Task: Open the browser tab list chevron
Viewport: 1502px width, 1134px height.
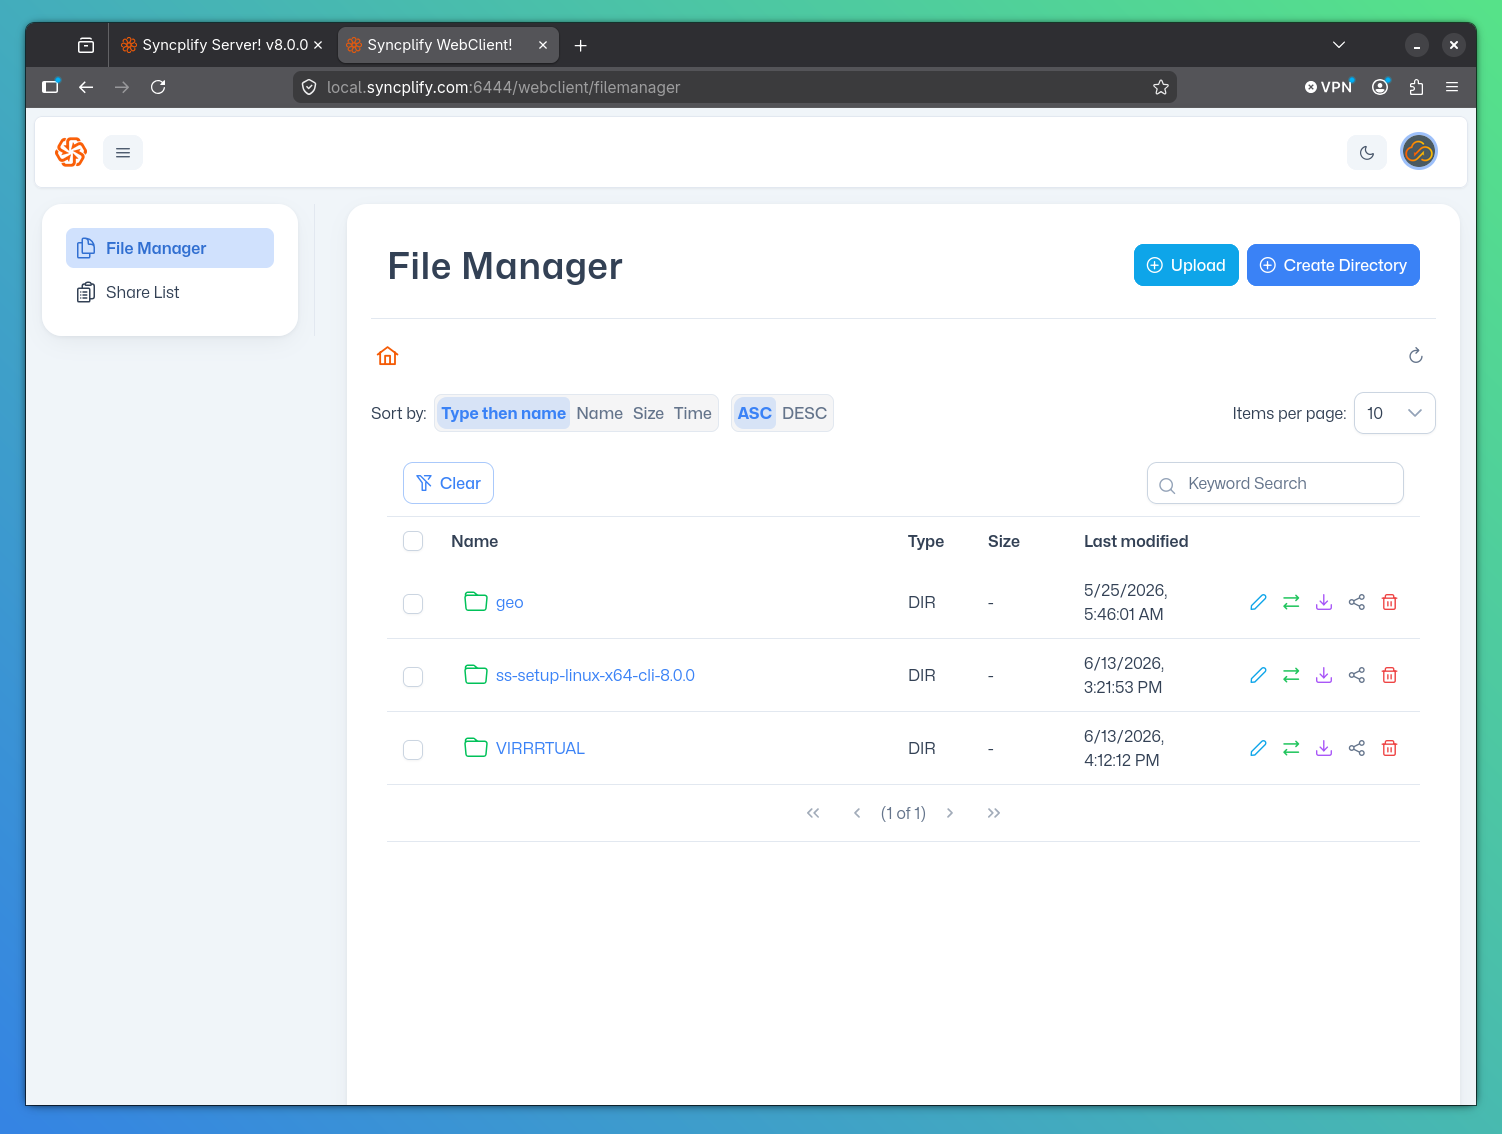Action: click(x=1339, y=45)
